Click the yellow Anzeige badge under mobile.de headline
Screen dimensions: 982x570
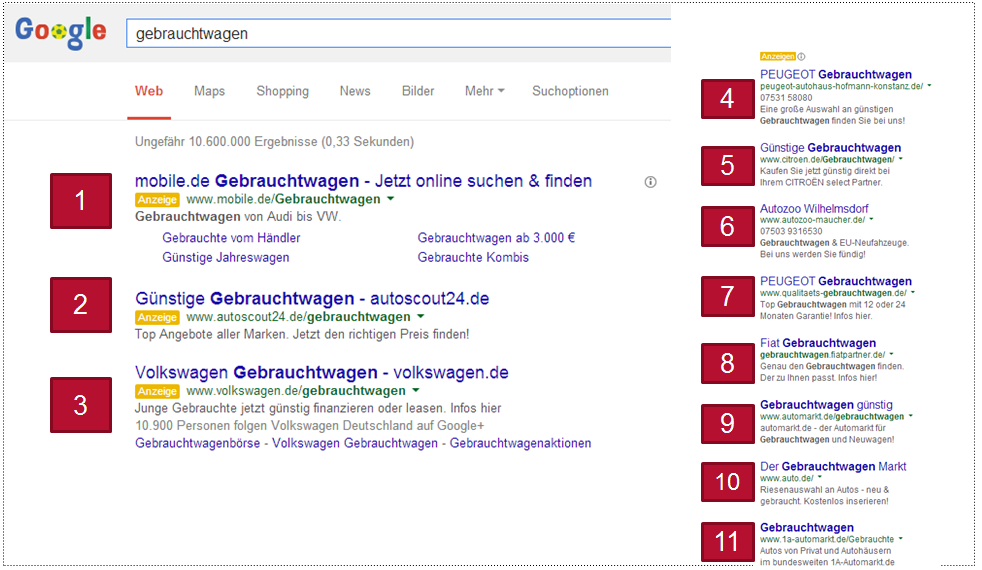coord(157,199)
